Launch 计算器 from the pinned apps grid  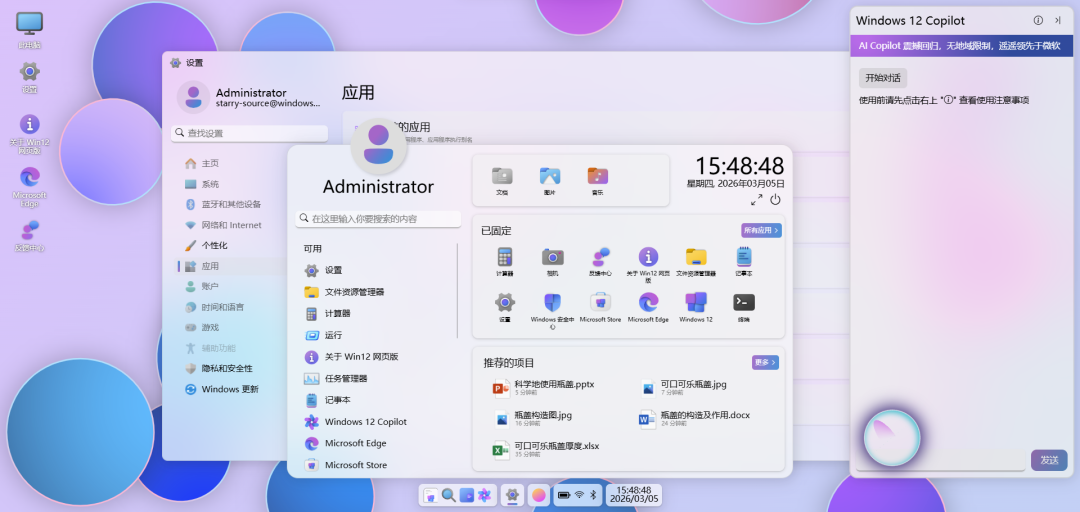pos(505,262)
